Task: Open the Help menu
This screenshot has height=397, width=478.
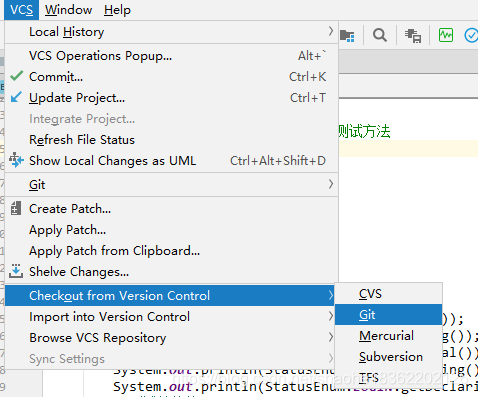Action: (117, 10)
